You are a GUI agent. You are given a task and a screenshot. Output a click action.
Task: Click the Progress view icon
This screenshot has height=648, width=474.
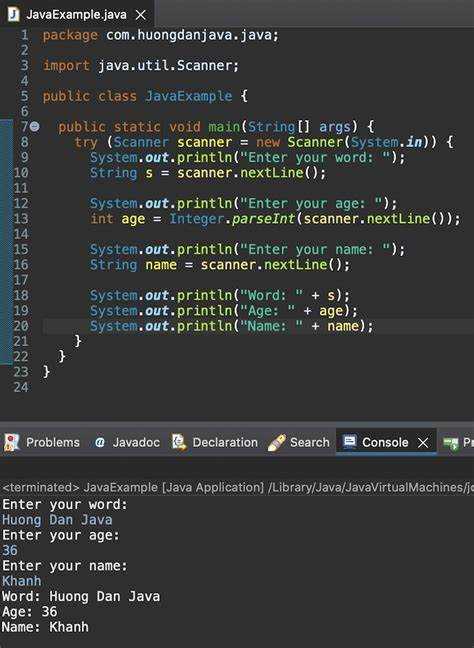pos(451,443)
